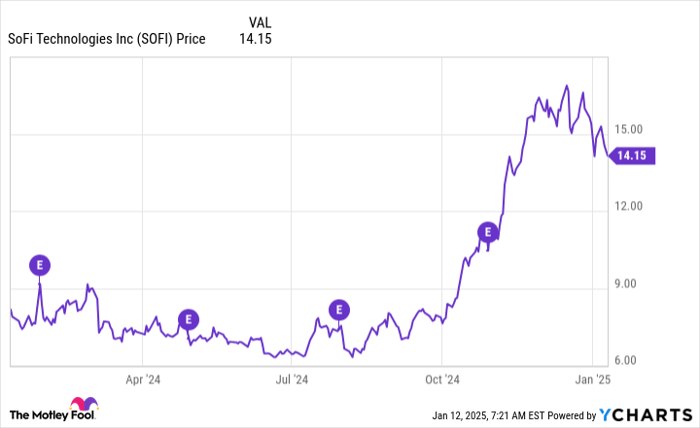Select the Oct '24 axis label
Screen dimensions: 700x428
[x=441, y=379]
